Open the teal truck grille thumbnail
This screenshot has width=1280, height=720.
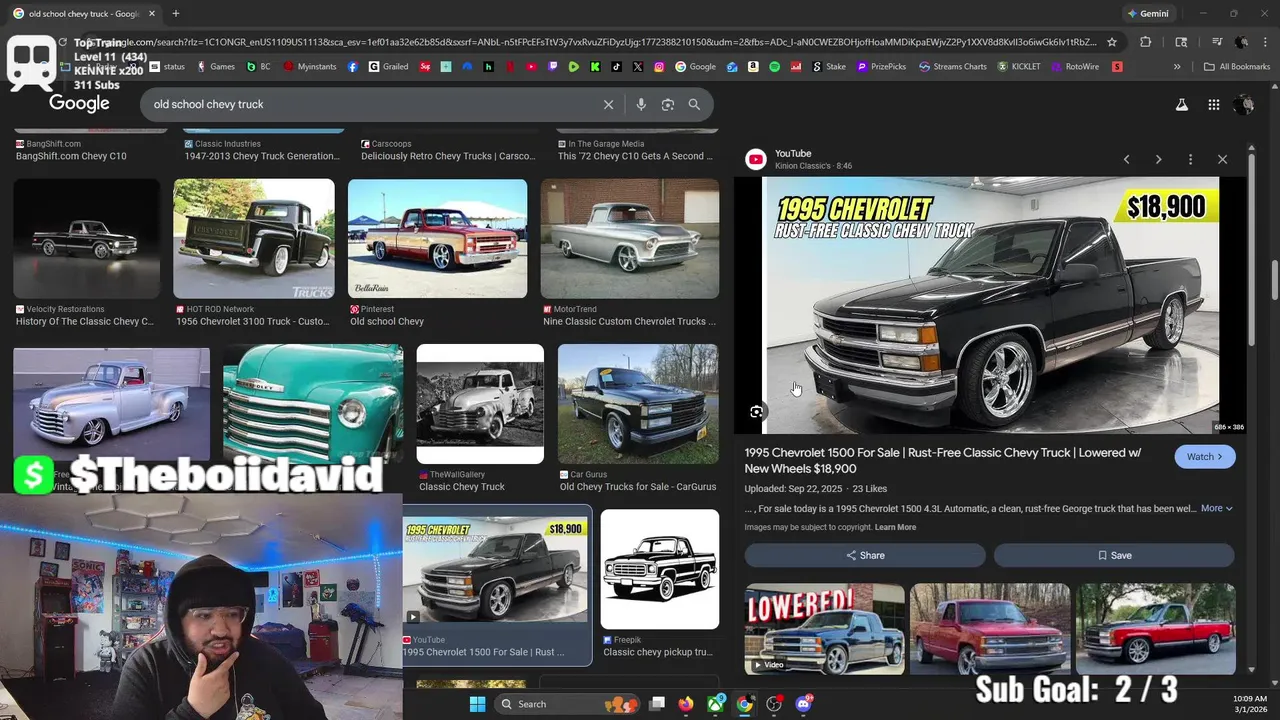click(313, 404)
